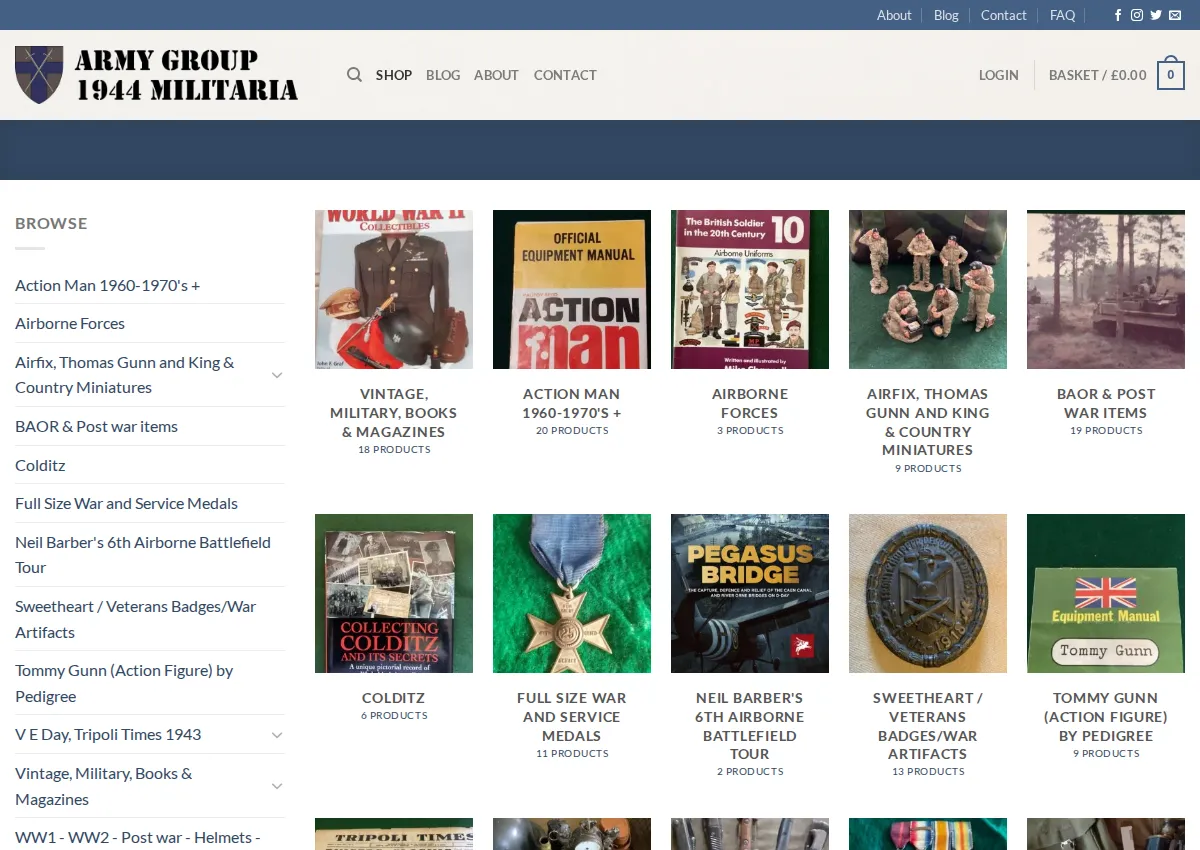Screen dimensions: 1200x850
Task: Open BAOR & POST WAR ITEMS category title
Action: click(x=1106, y=403)
